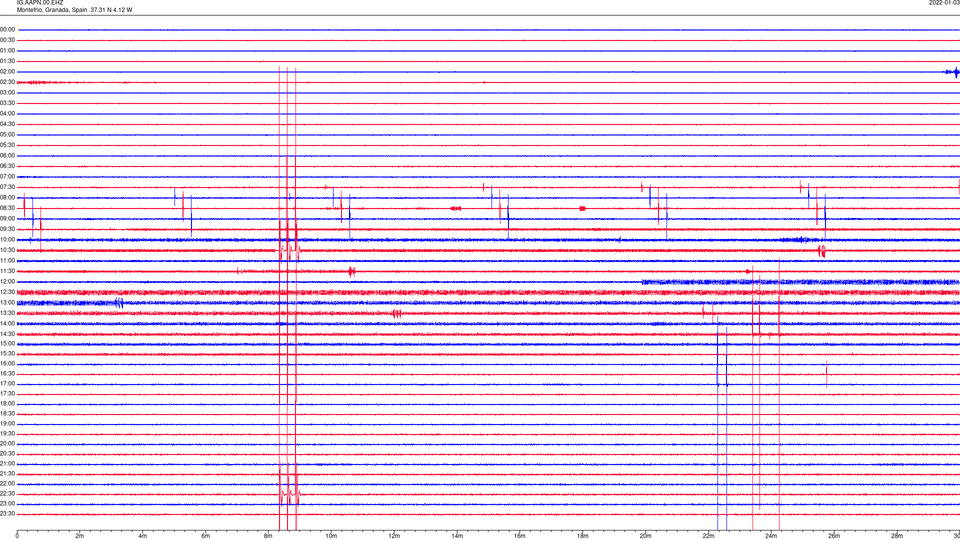Click the 12m axis tick label
This screenshot has width=960, height=540.
click(394, 536)
